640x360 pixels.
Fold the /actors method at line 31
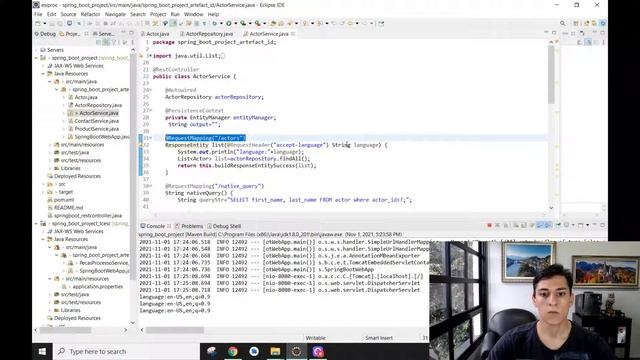click(x=151, y=138)
